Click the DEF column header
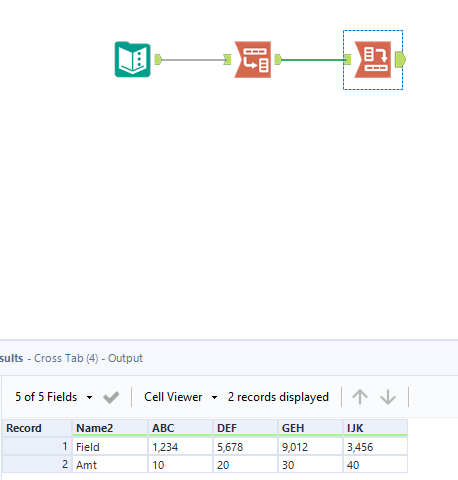The image size is (458, 480). coord(245,428)
